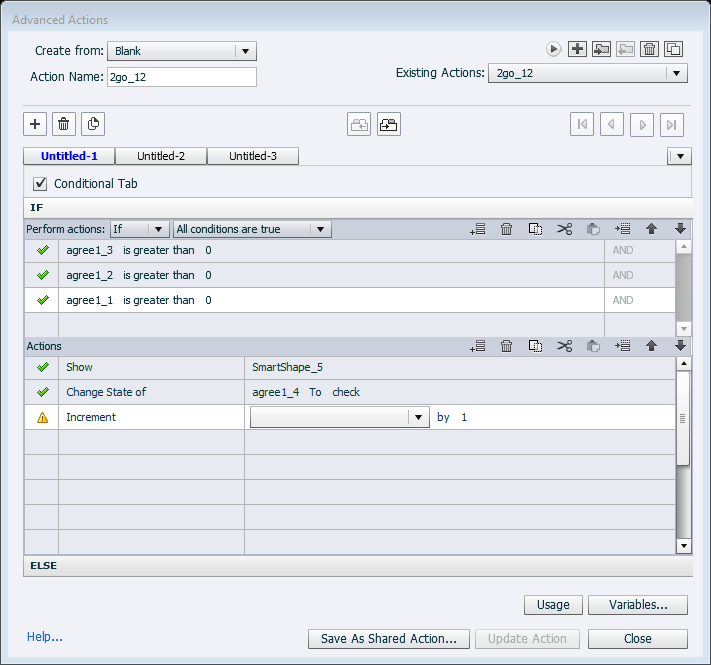
Task: Toggle the checkmark on the Show action row
Action: 42,368
